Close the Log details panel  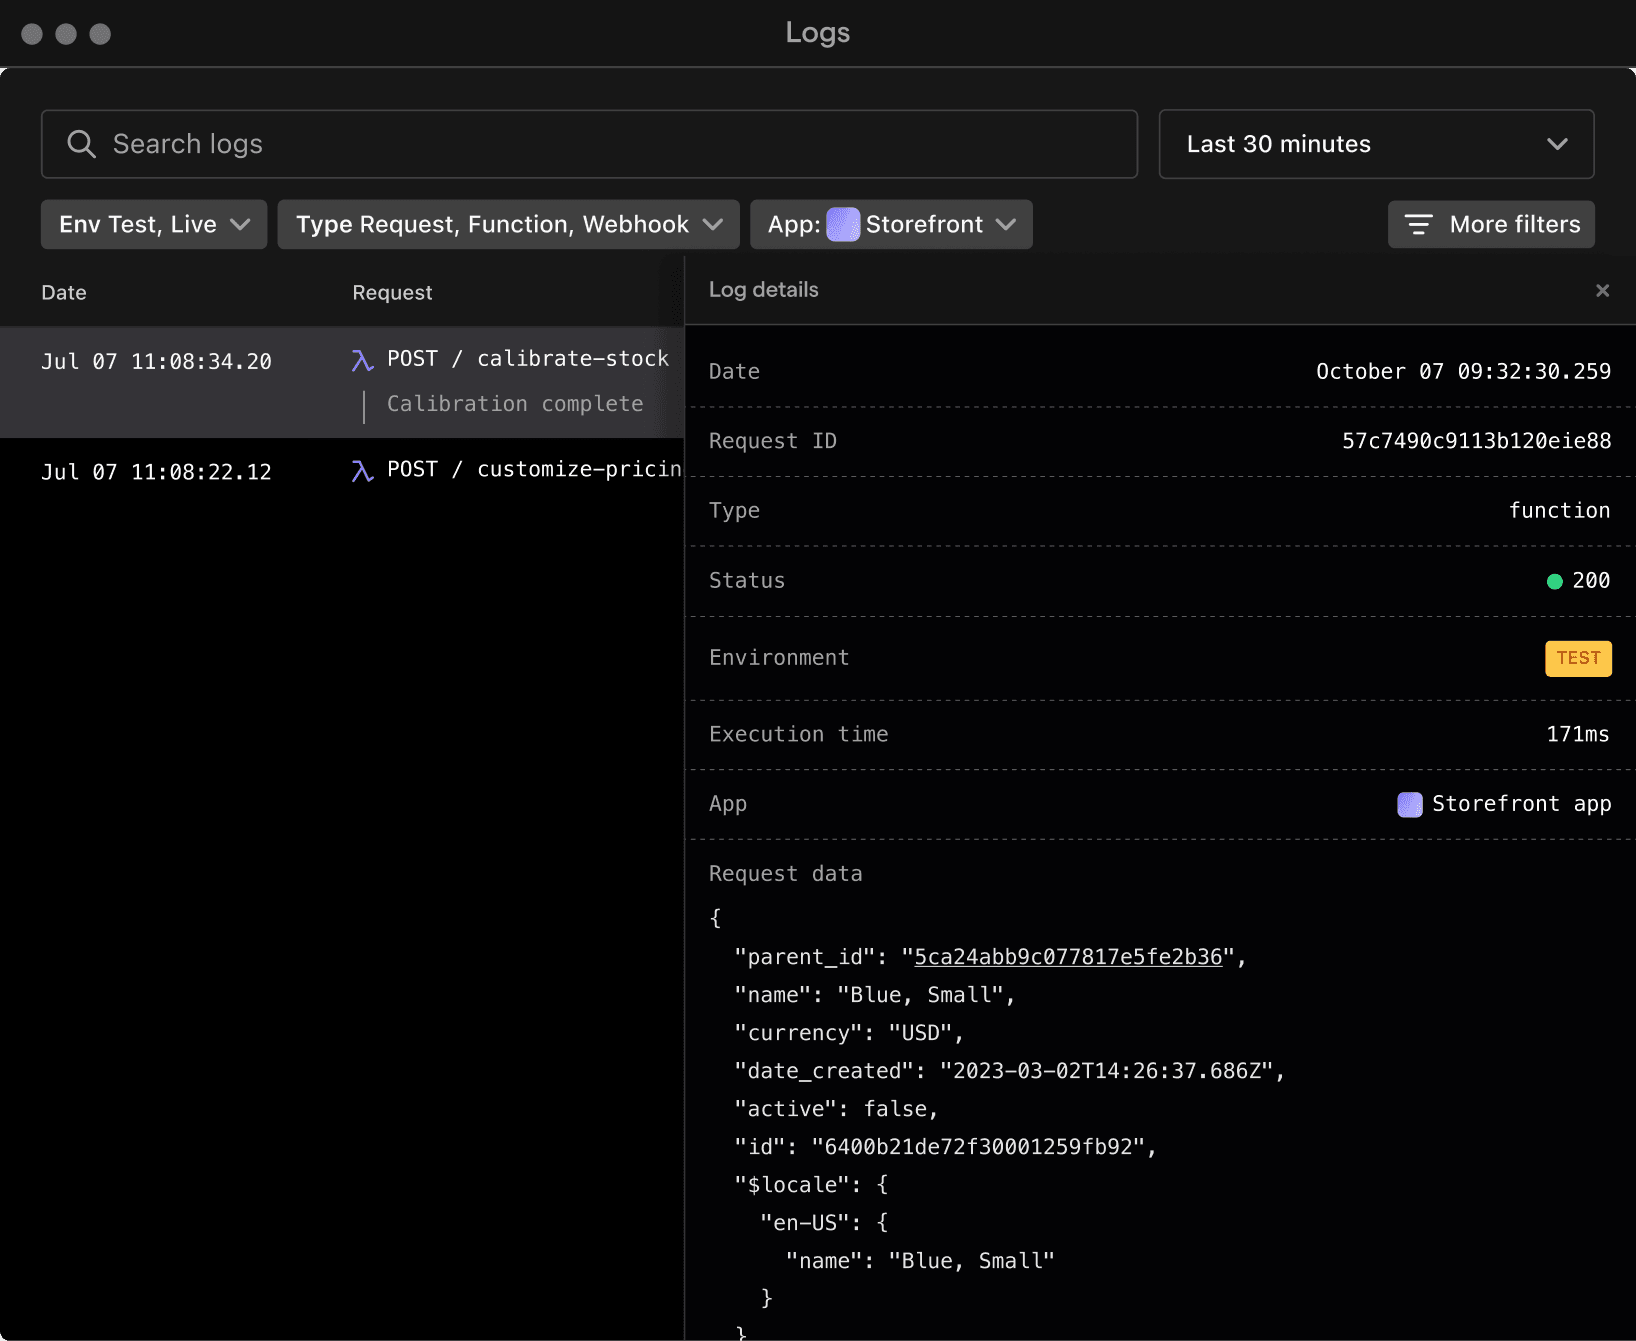pos(1602,290)
